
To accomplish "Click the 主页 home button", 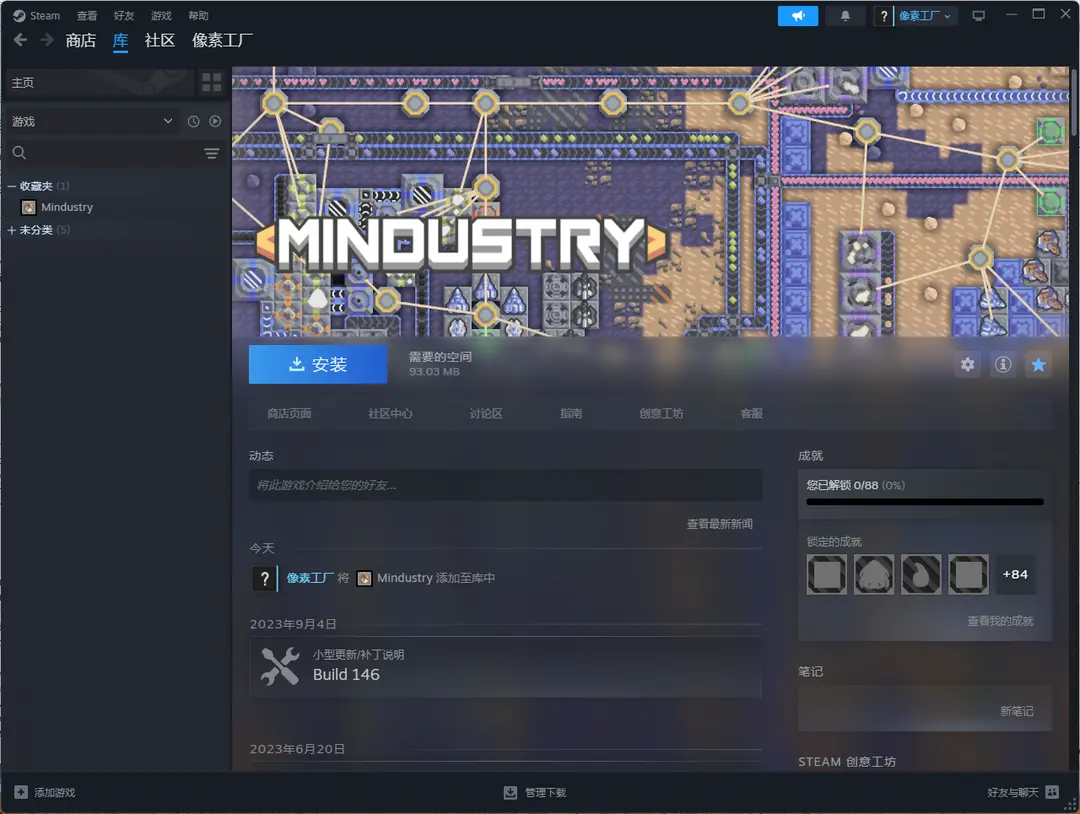I will (100, 83).
